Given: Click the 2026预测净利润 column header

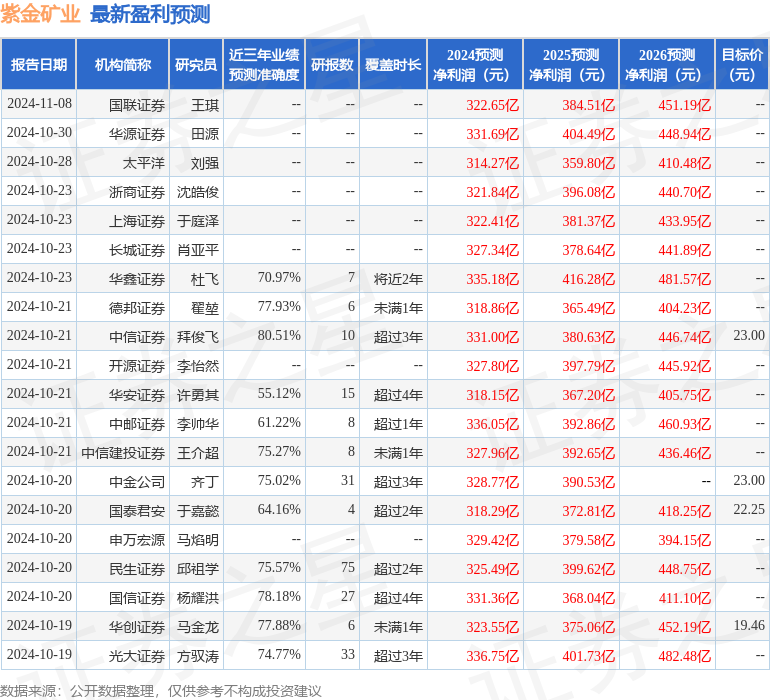Looking at the screenshot, I should pos(667,64).
